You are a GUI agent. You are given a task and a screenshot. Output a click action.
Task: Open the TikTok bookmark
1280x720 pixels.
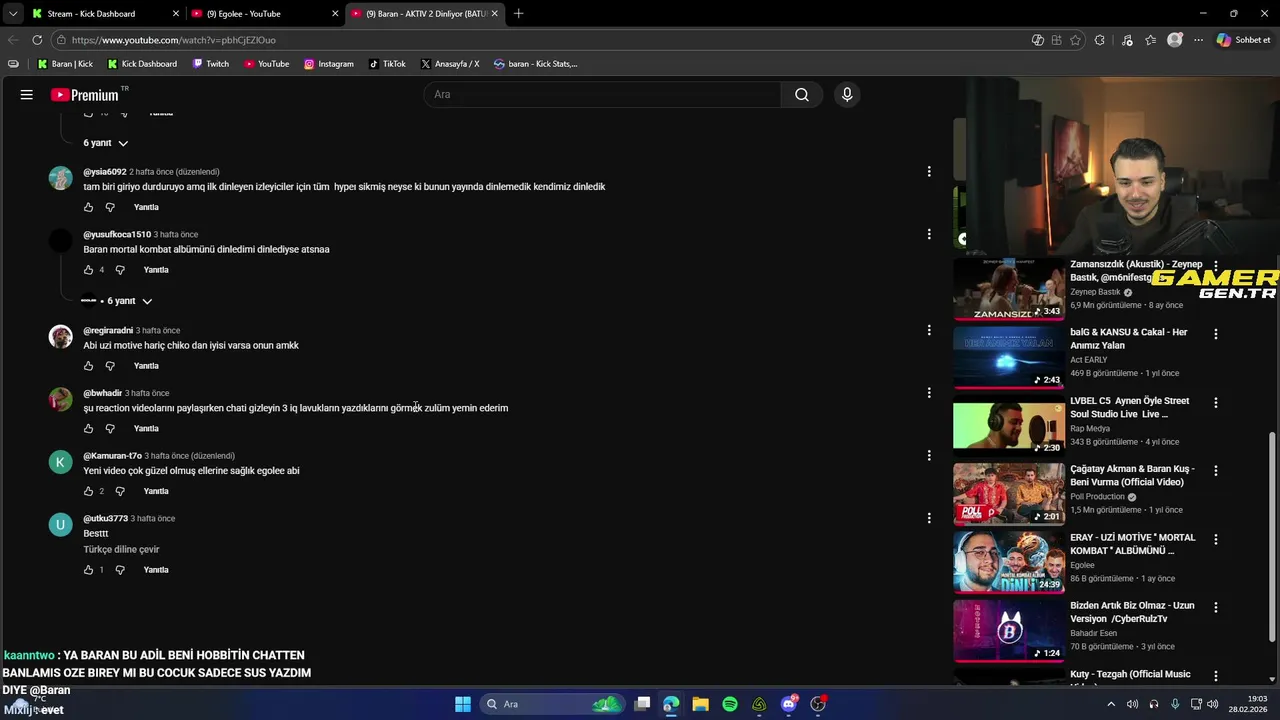click(x=387, y=64)
